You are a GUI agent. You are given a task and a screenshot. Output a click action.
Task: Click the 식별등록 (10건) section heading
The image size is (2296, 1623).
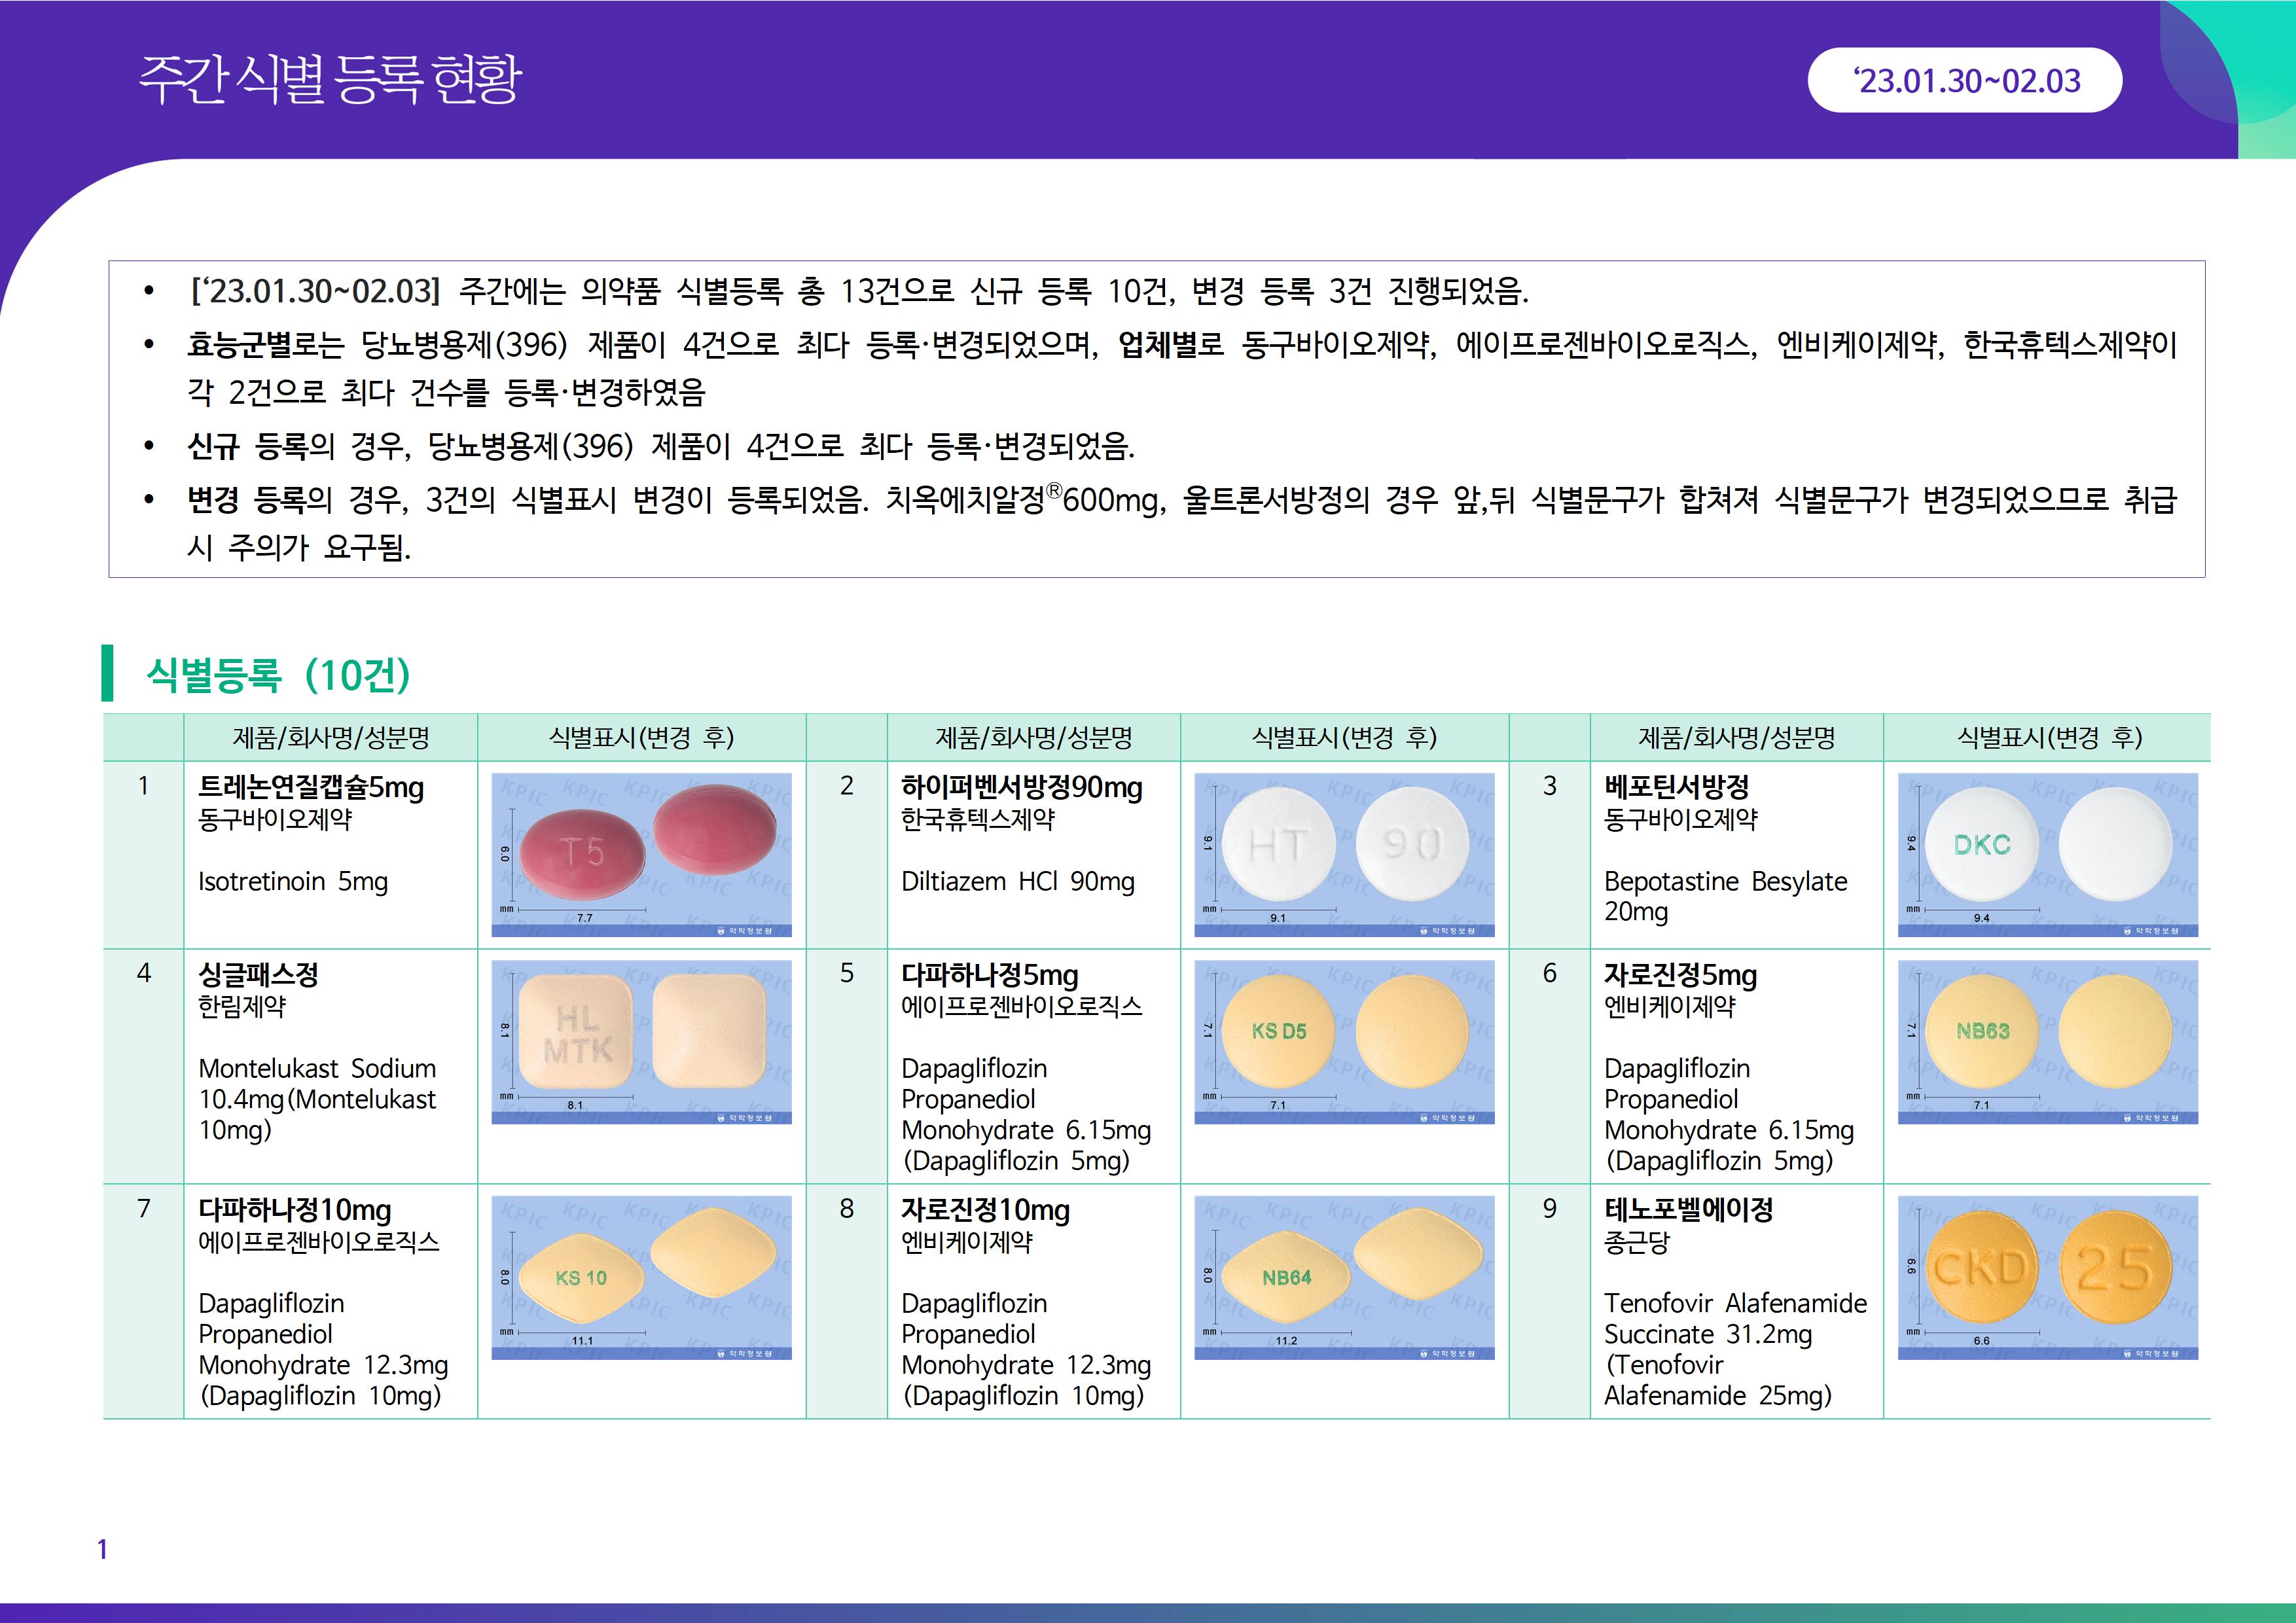278,675
